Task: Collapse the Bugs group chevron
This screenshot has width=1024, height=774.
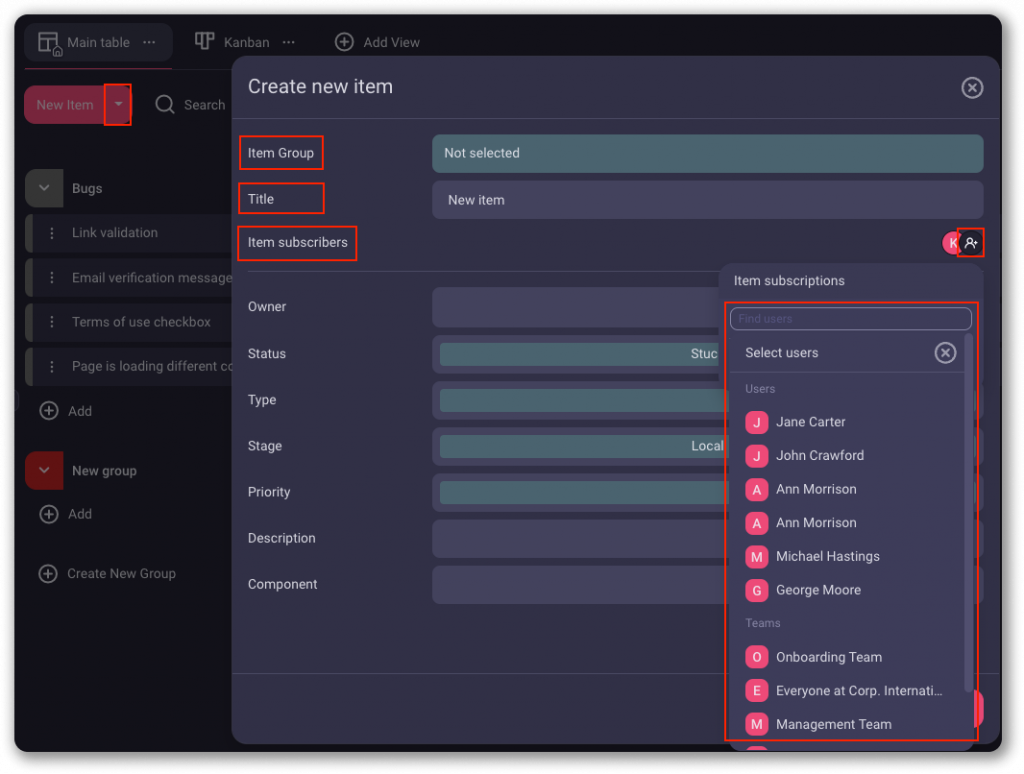Action: [44, 188]
